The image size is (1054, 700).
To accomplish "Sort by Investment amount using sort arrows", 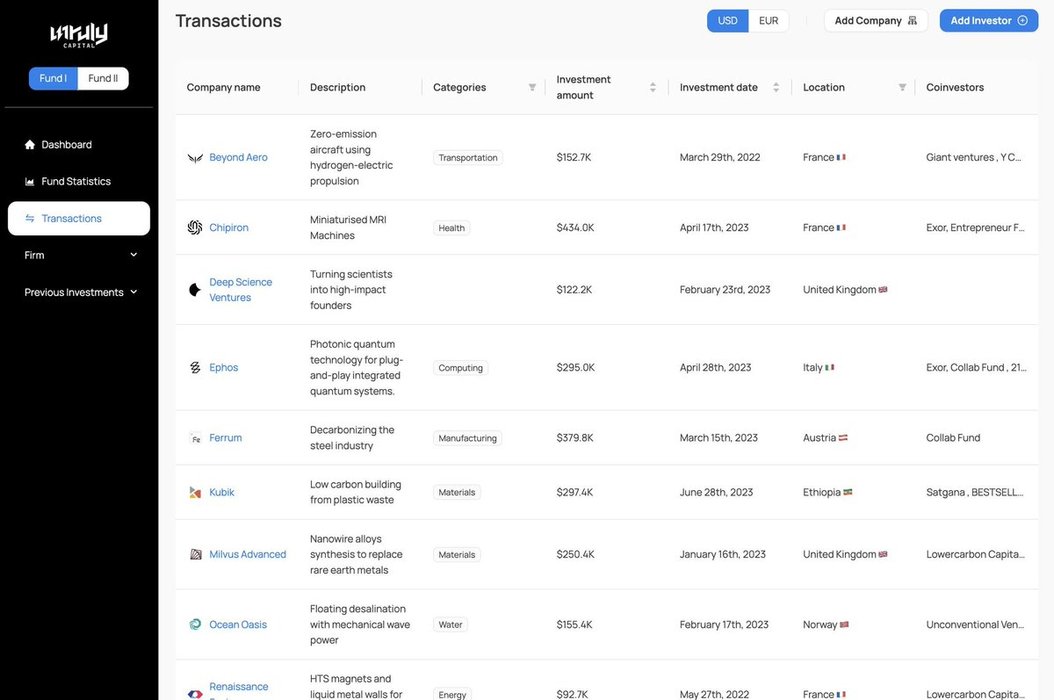I will click(653, 87).
